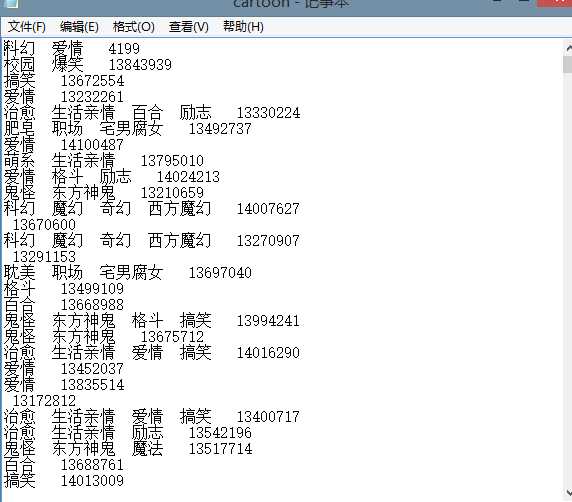Click the number 13542196

point(220,433)
